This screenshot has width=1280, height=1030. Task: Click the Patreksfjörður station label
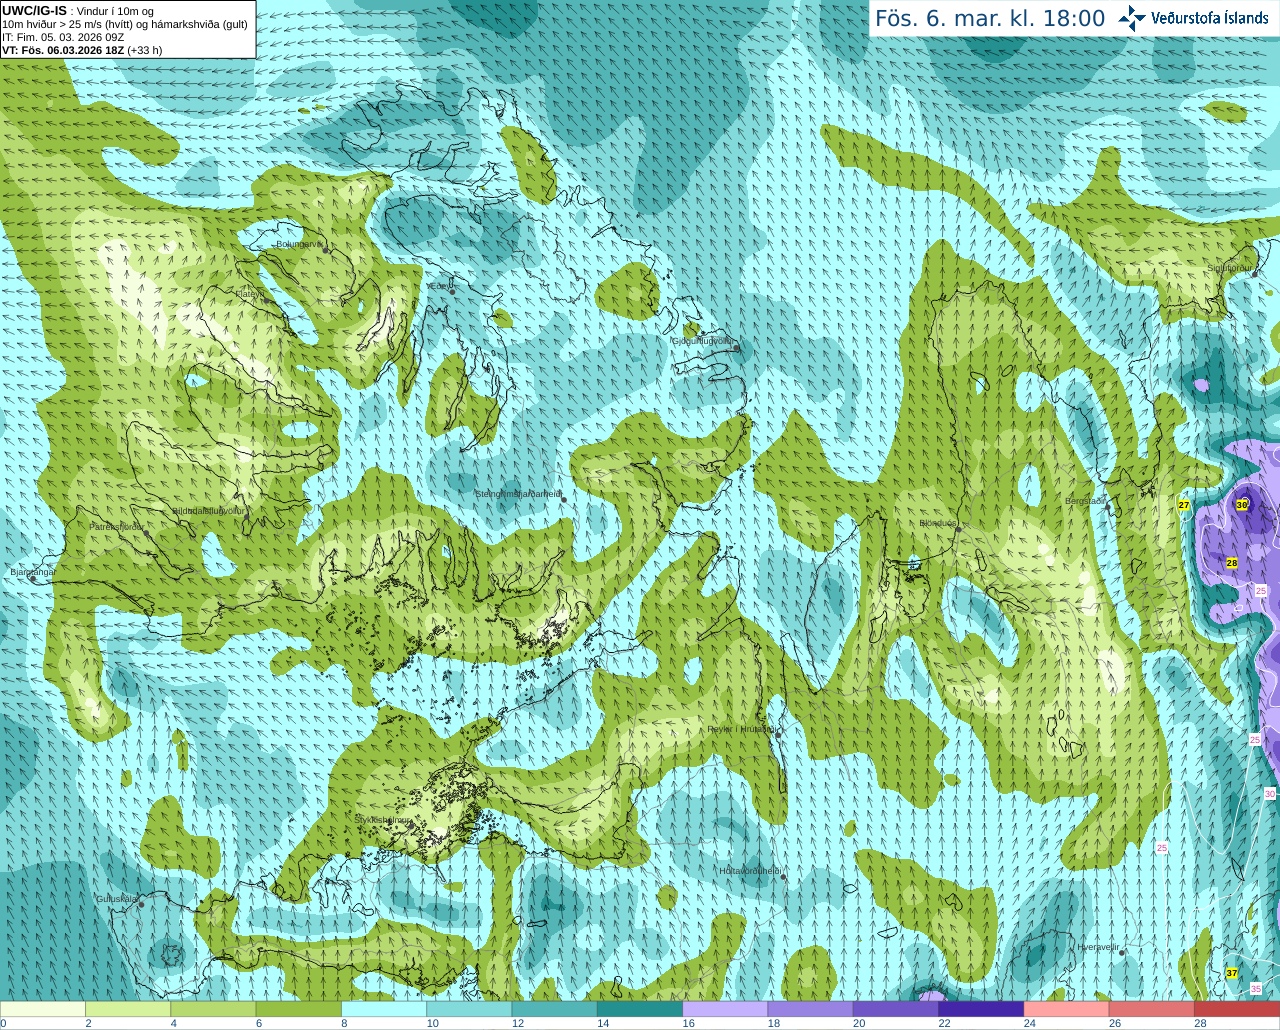point(117,526)
